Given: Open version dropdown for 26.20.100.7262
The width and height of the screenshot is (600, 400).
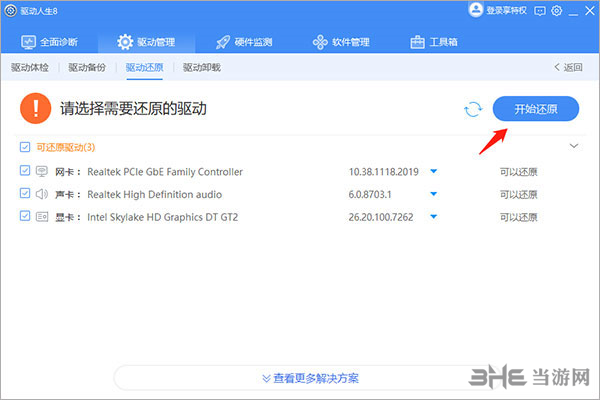Looking at the screenshot, I should click(434, 217).
